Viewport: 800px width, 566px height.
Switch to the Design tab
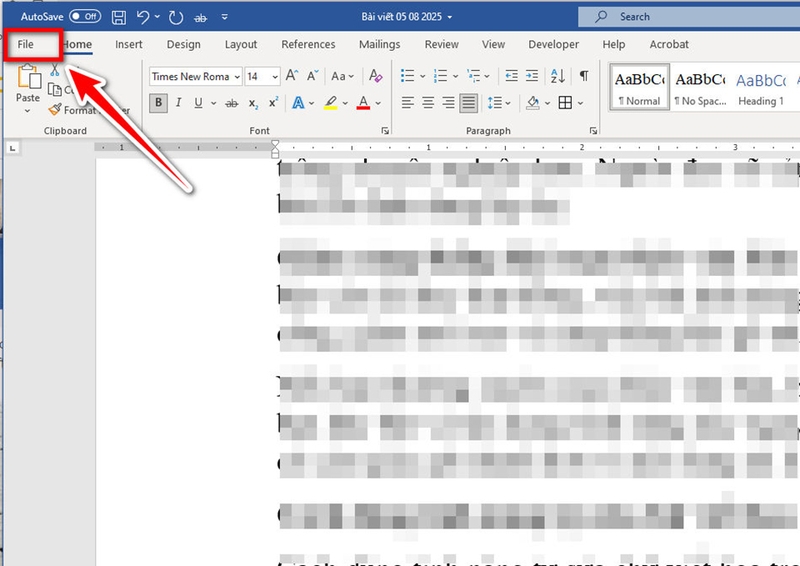(x=183, y=44)
